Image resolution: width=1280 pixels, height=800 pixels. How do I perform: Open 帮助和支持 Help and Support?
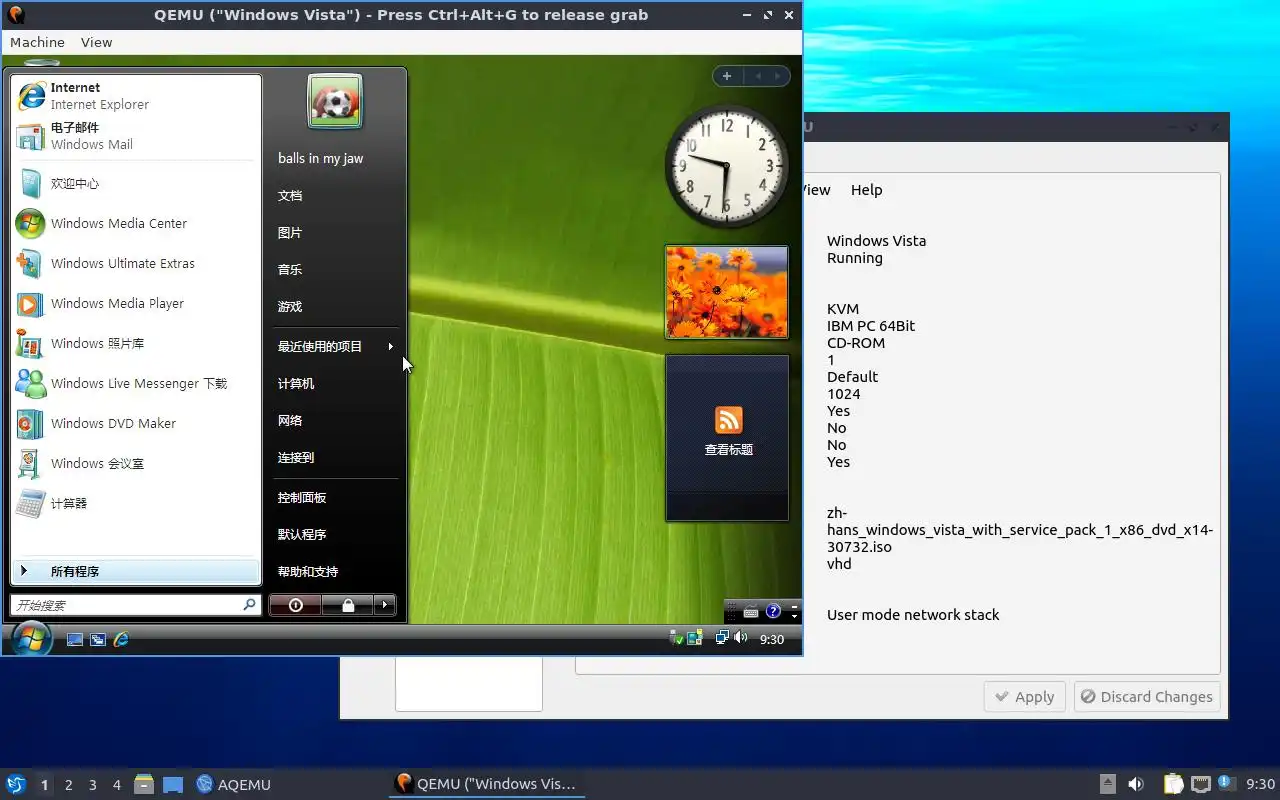point(336,572)
